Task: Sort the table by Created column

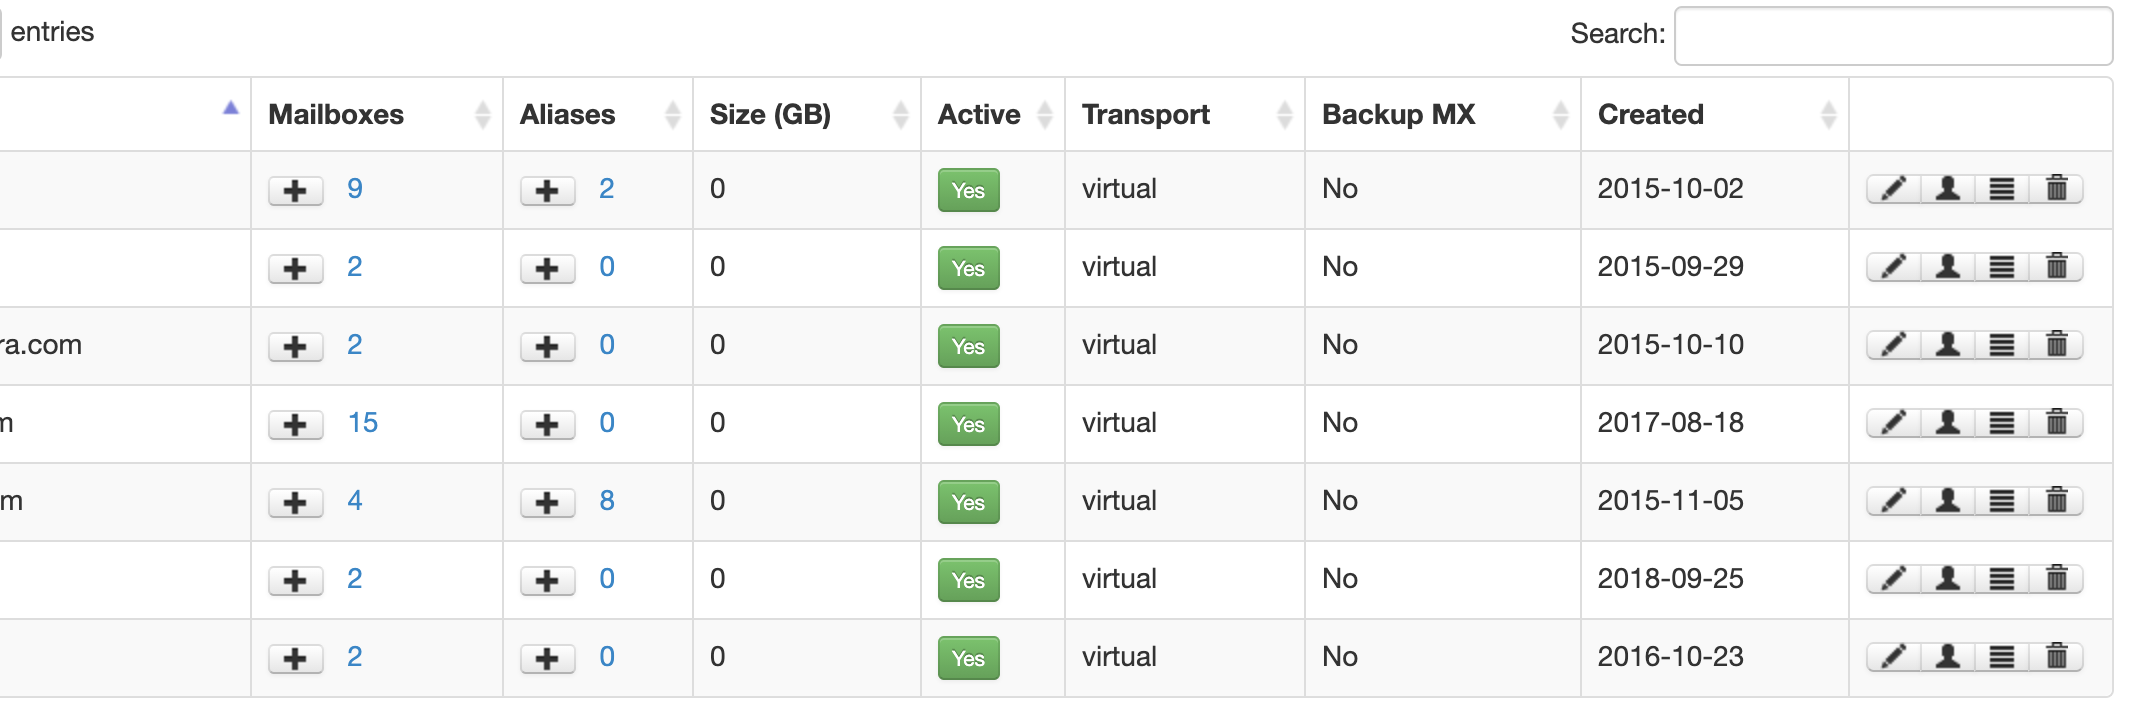Action: point(1650,115)
